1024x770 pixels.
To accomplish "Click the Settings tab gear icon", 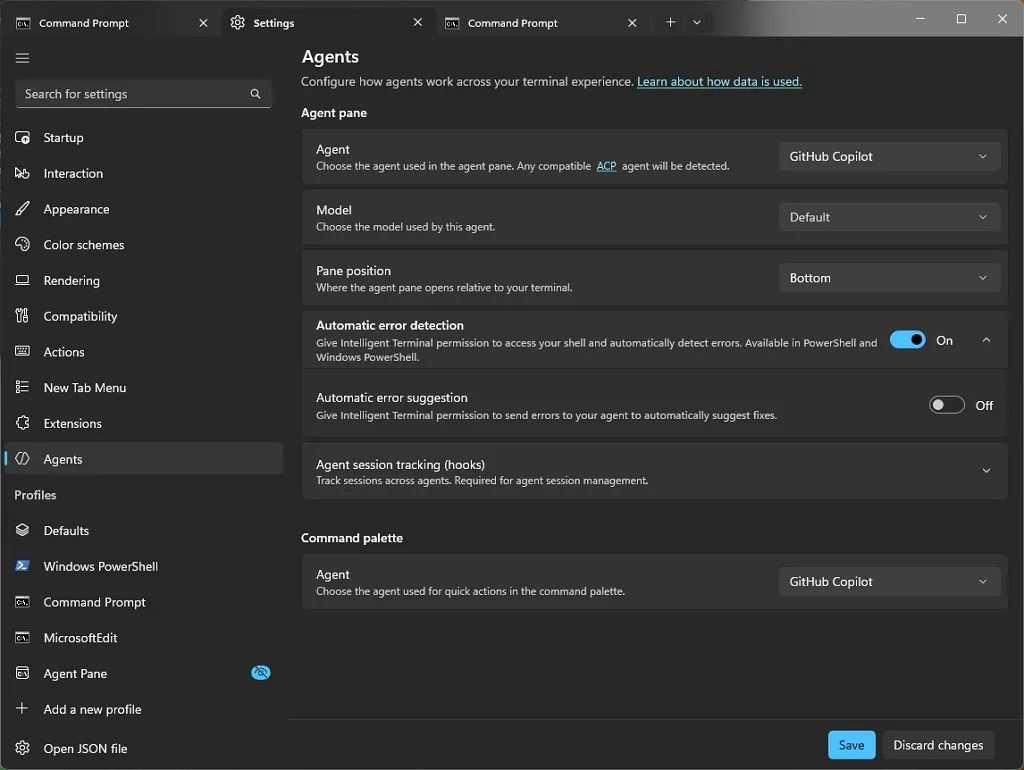I will 238,22.
